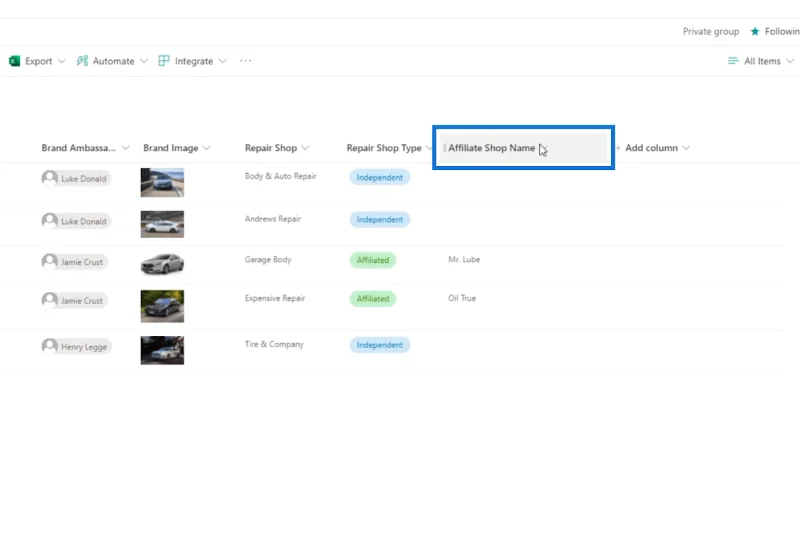
Task: Click the plus icon beside Add column
Action: point(618,148)
